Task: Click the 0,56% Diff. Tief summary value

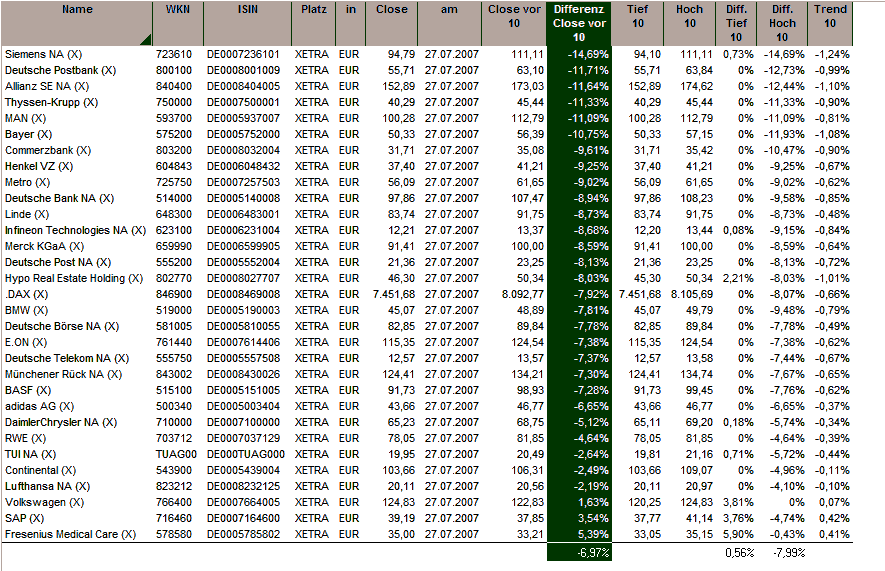Action: pos(739,553)
